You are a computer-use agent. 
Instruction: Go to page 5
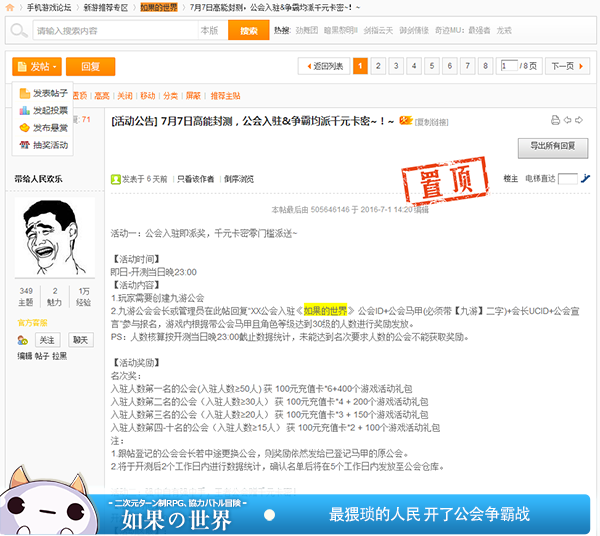(432, 66)
